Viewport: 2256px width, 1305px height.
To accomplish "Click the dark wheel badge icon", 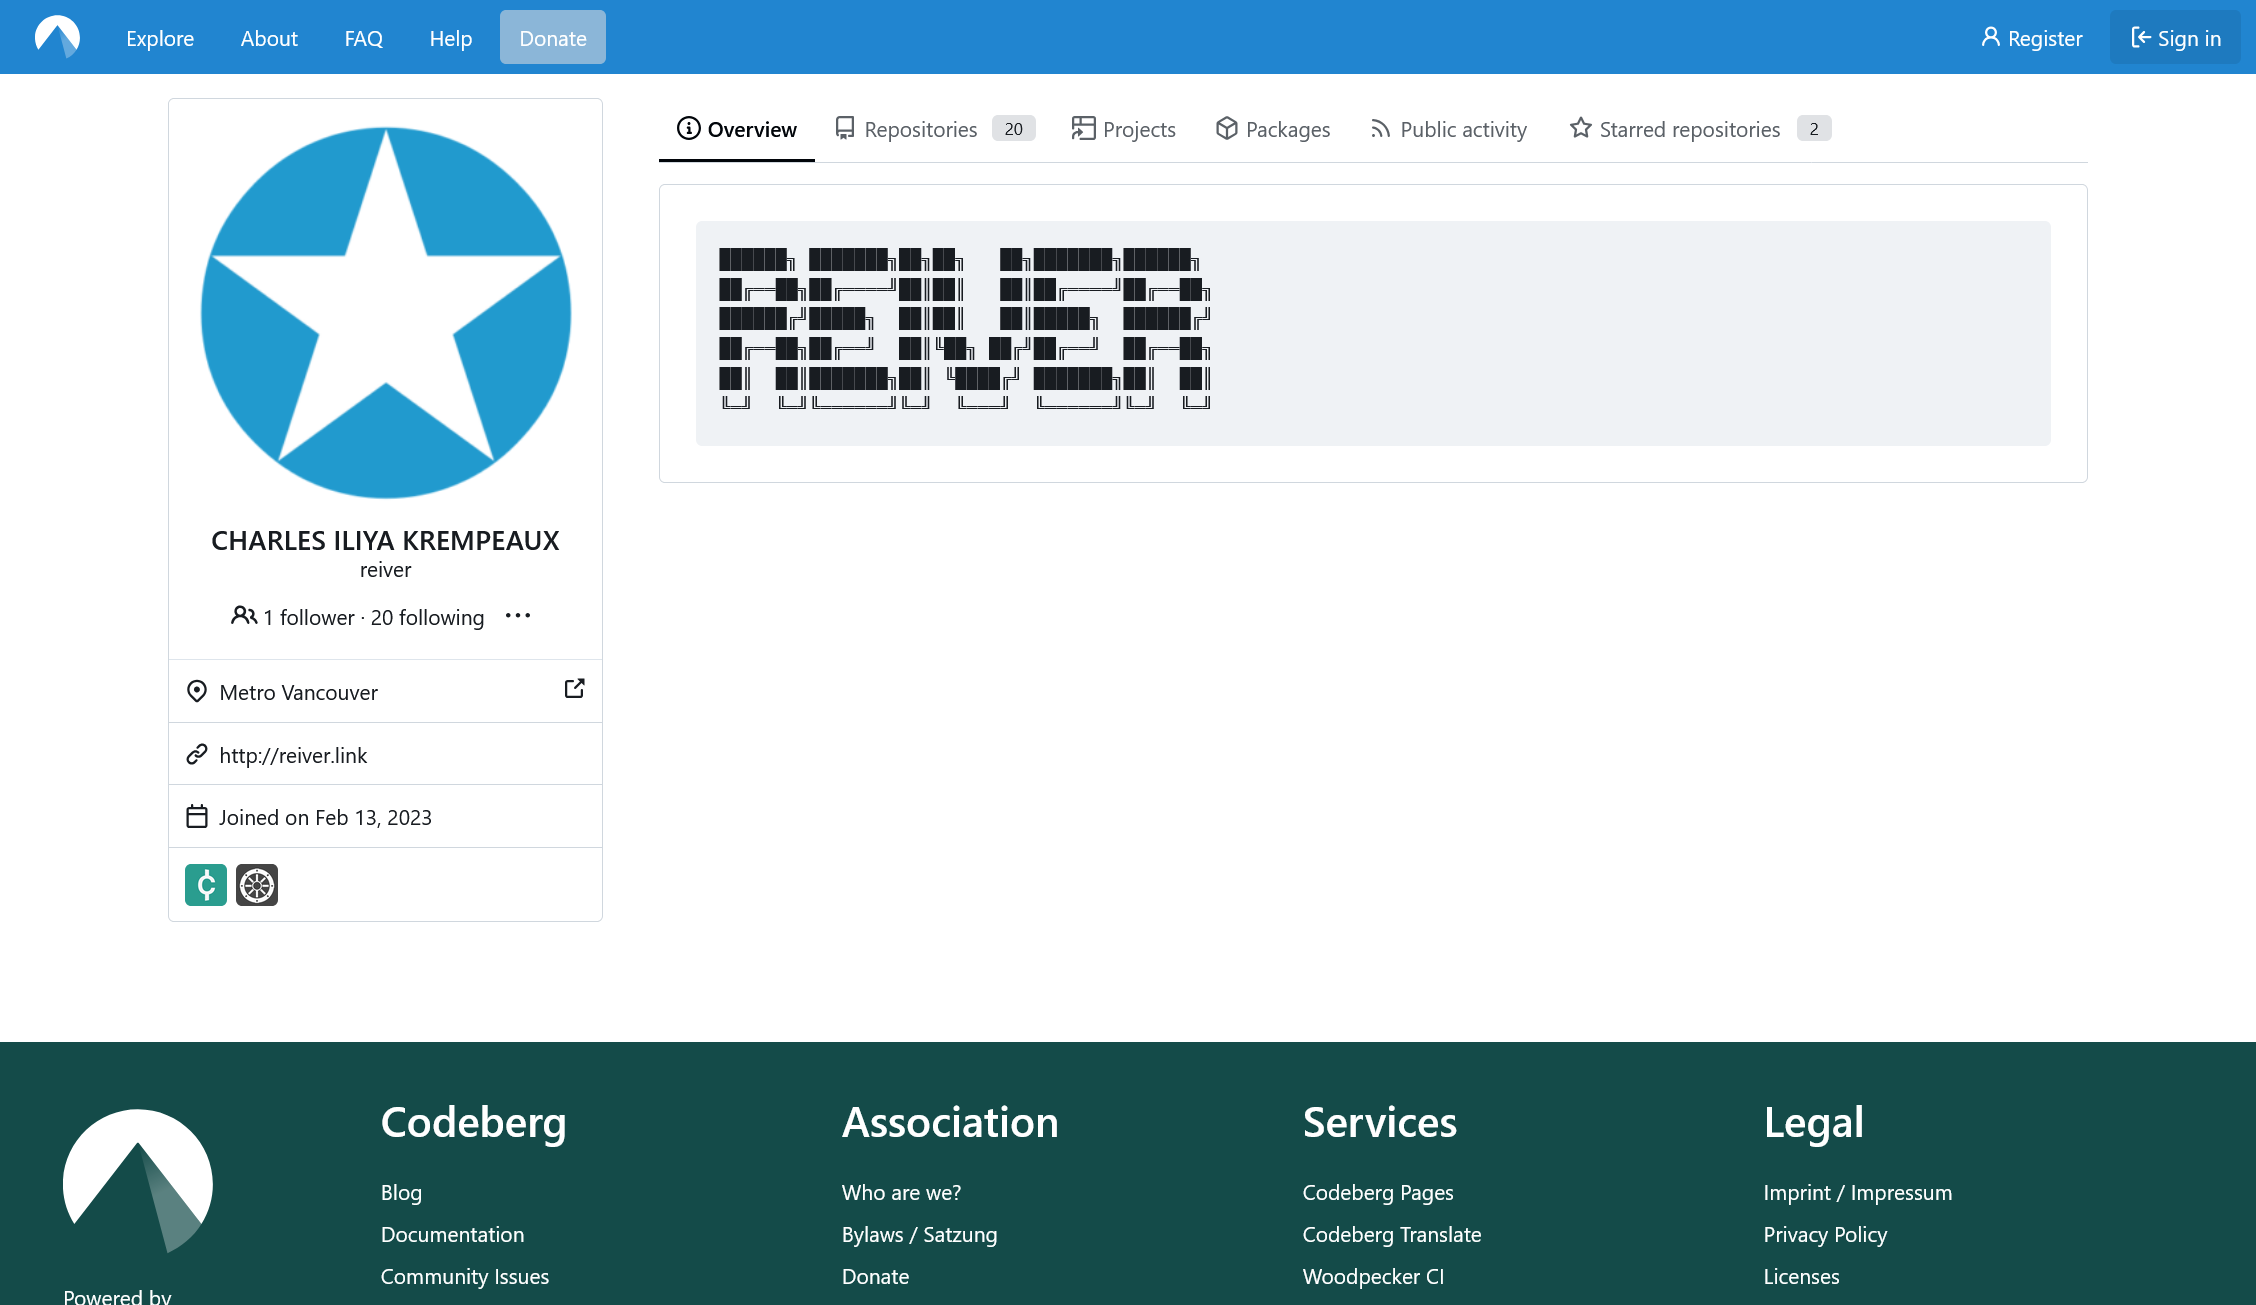I will [257, 885].
